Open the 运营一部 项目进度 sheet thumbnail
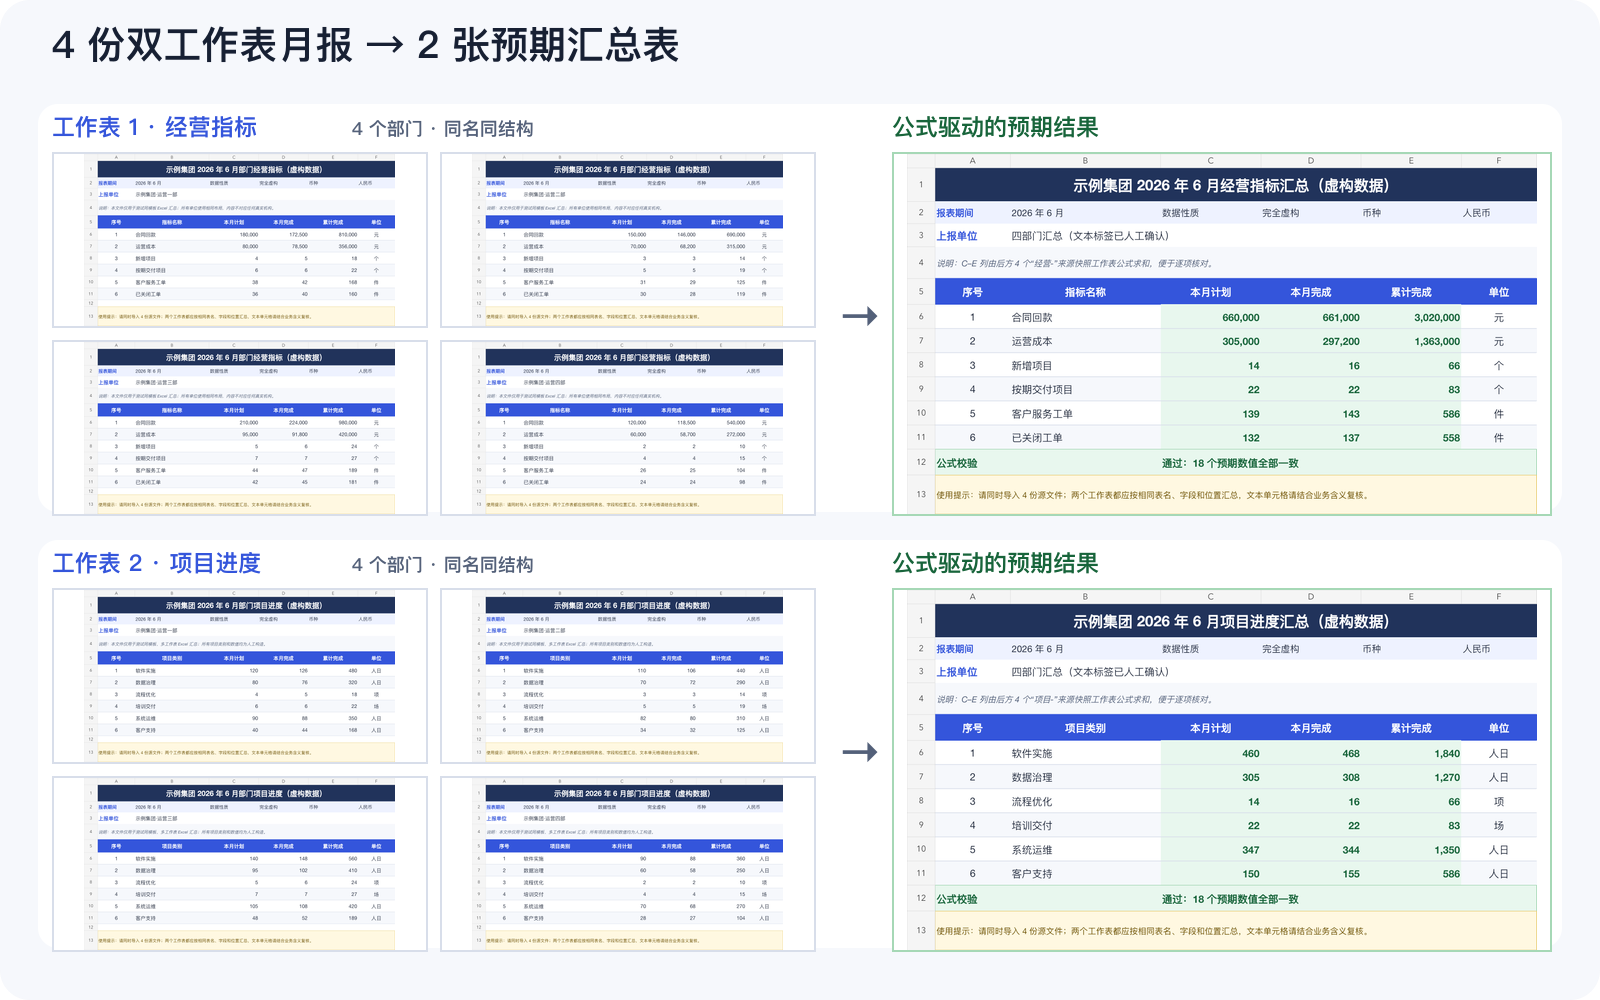Image resolution: width=1600 pixels, height=1000 pixels. [x=240, y=676]
